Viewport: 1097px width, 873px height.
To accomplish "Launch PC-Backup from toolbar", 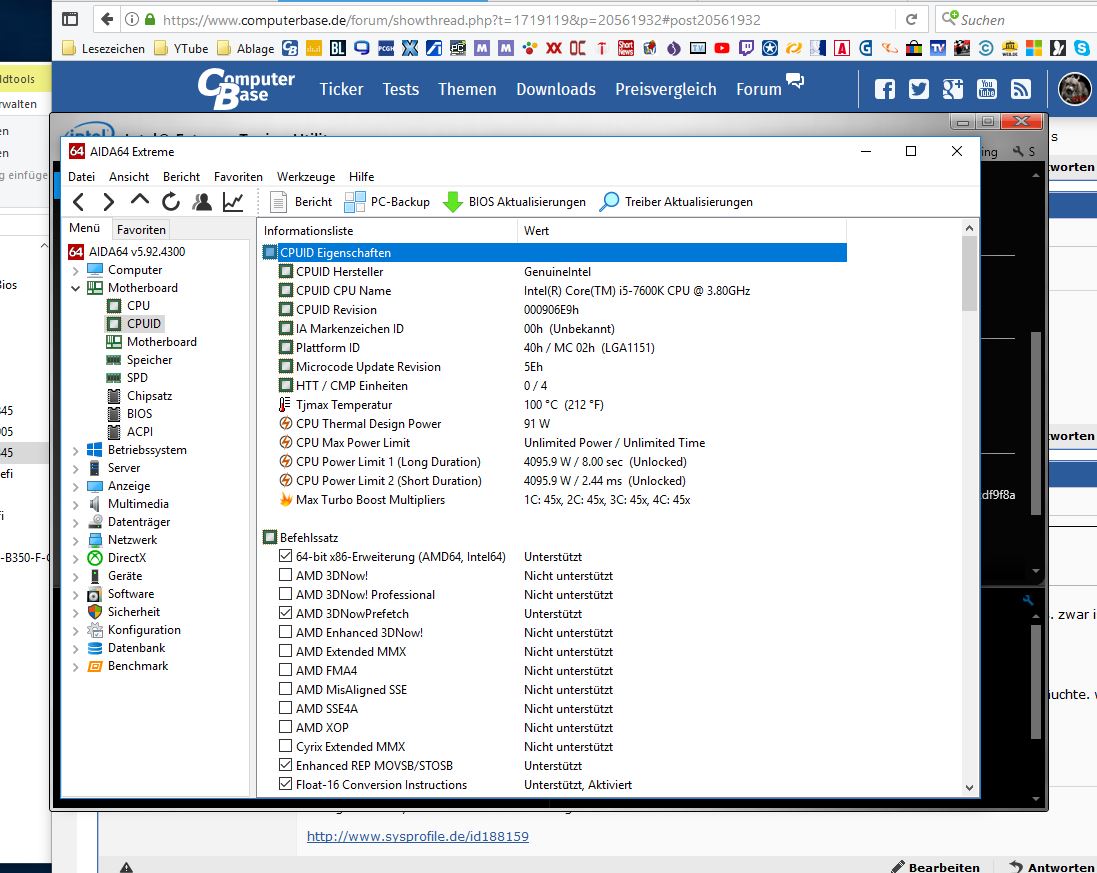I will point(387,202).
